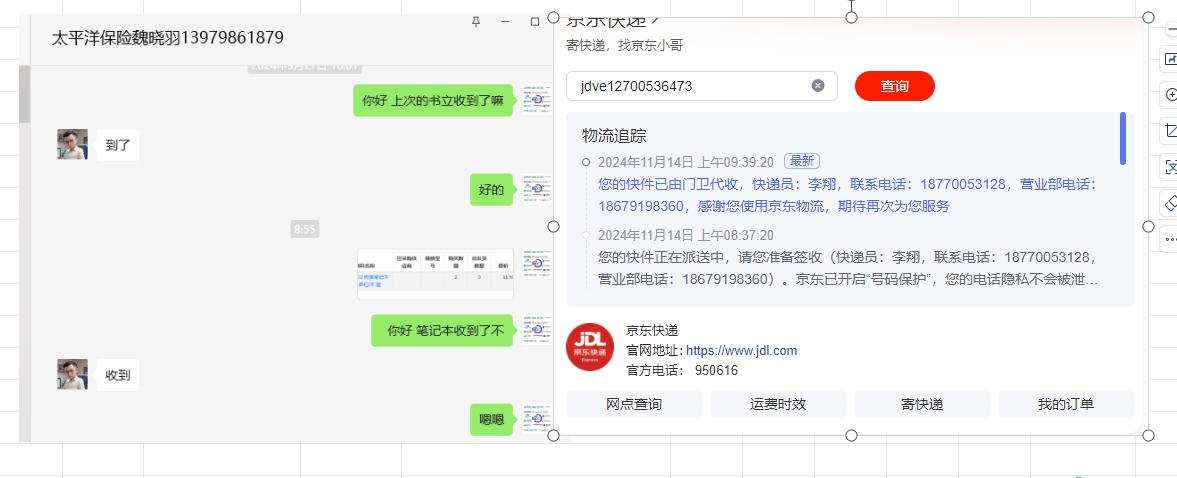The width and height of the screenshot is (1177, 478).
Task: Open the https://www.jdl.com link
Action: [742, 350]
